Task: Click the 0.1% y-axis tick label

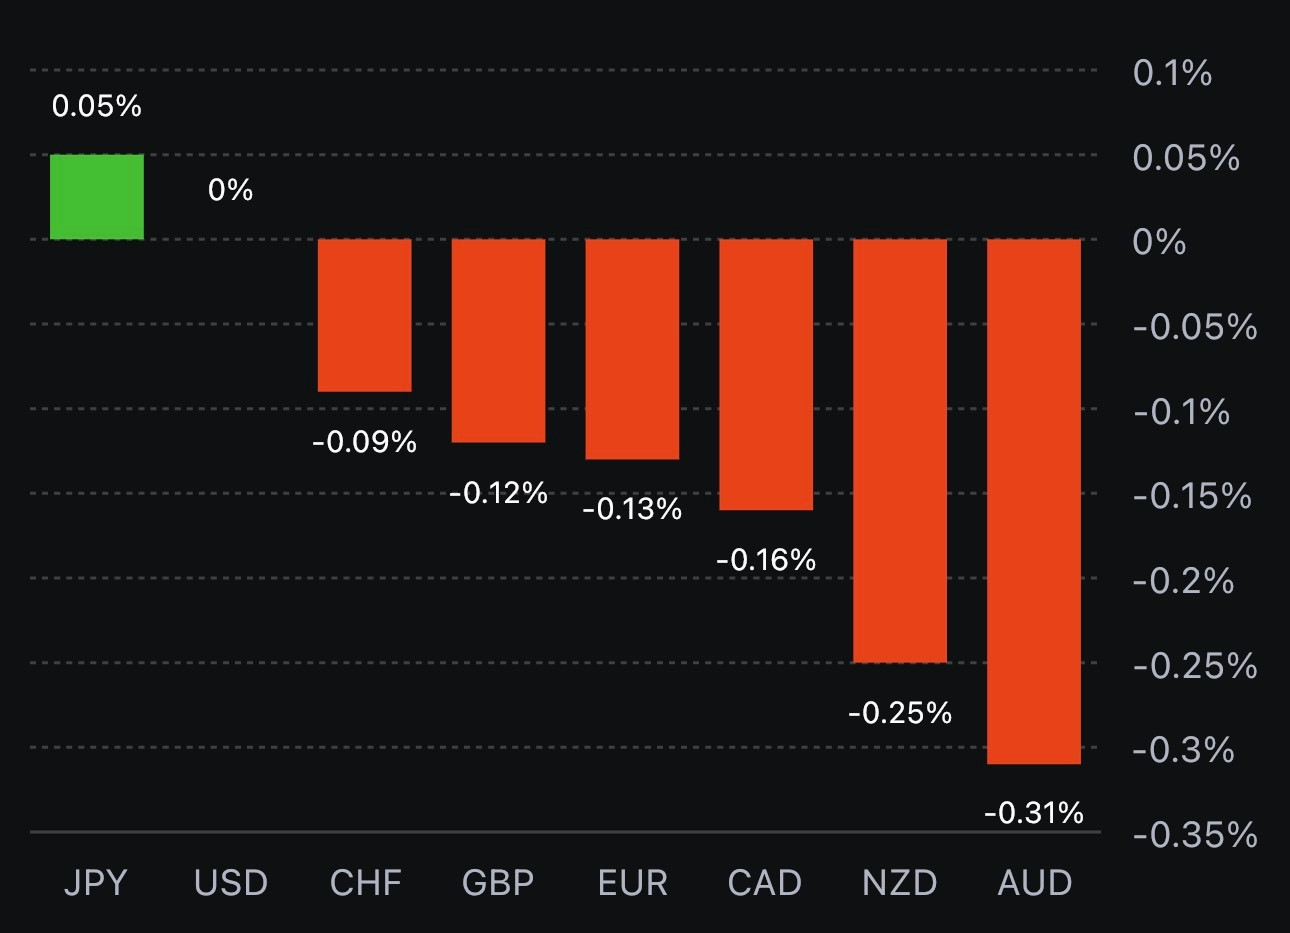Action: coord(1172,73)
